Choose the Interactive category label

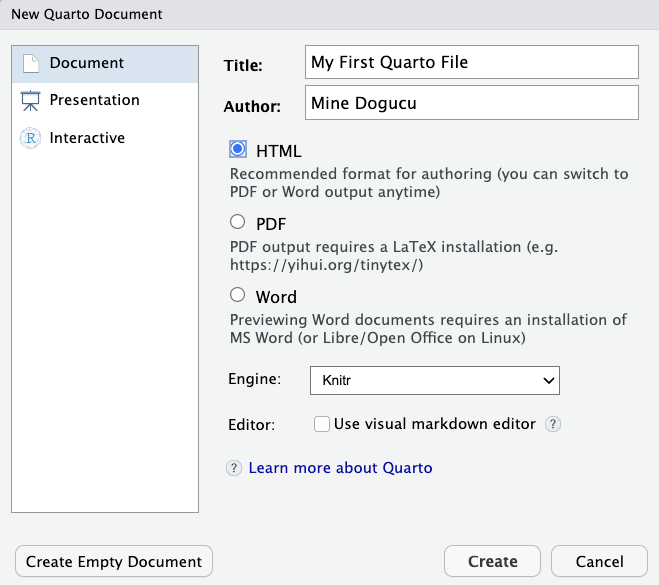point(87,138)
